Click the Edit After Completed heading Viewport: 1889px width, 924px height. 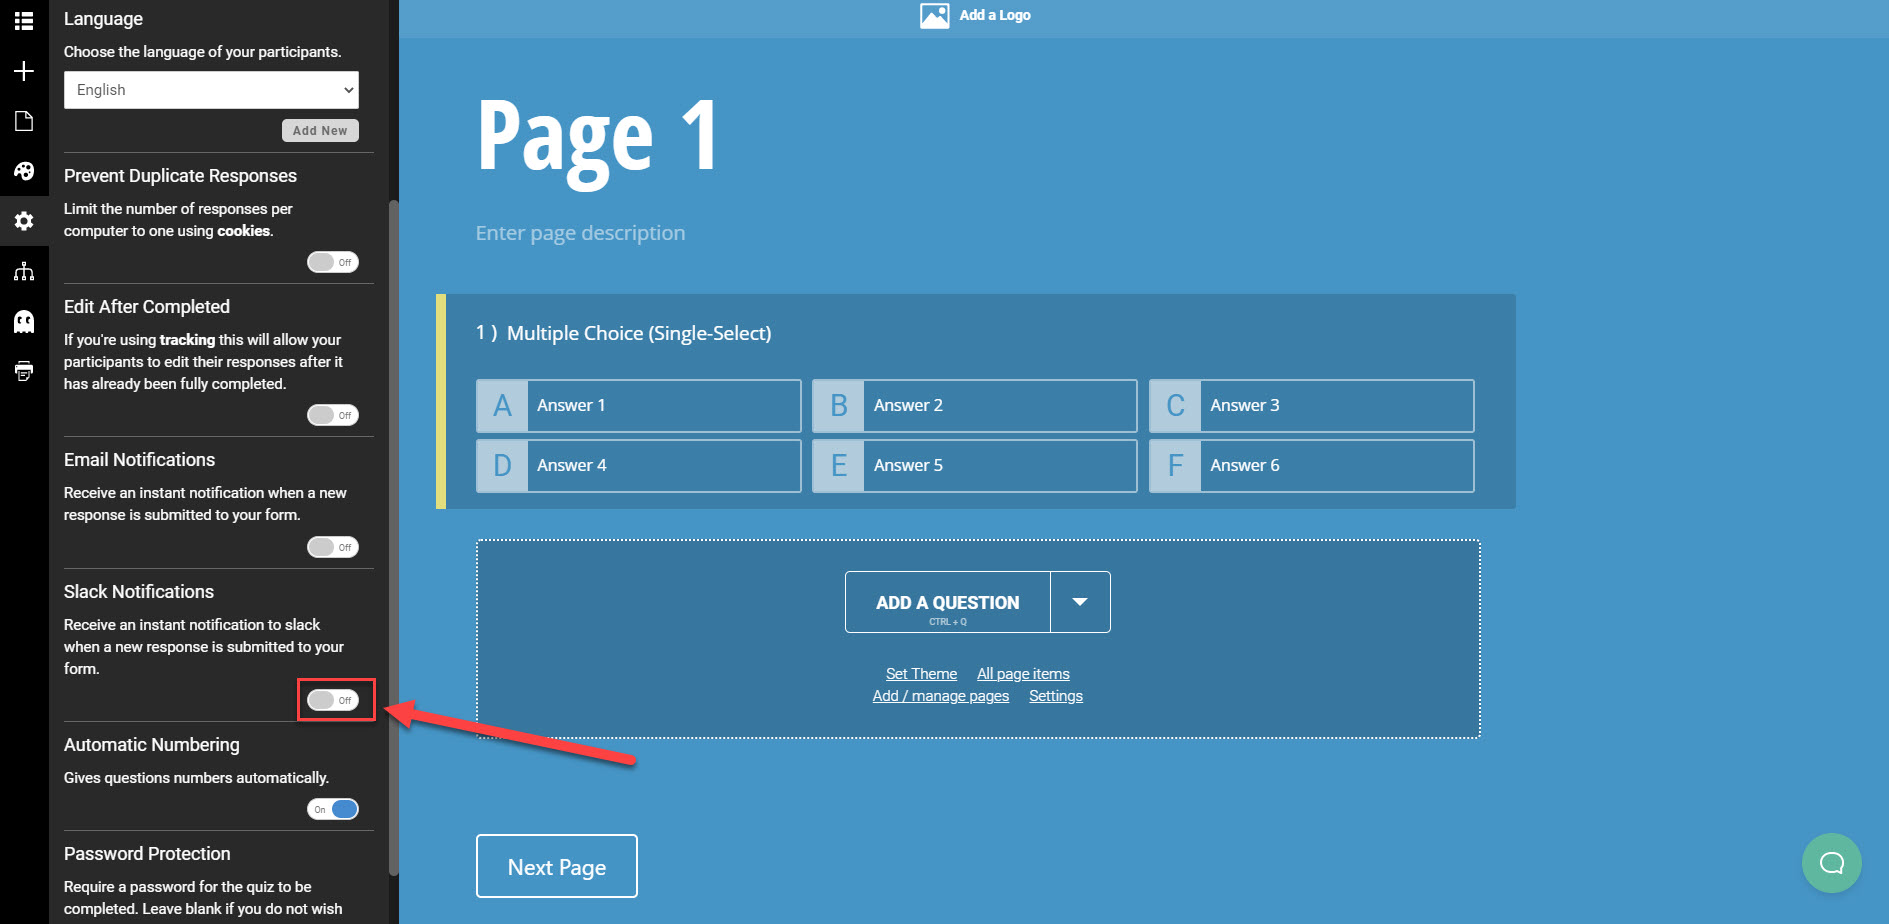[147, 307]
